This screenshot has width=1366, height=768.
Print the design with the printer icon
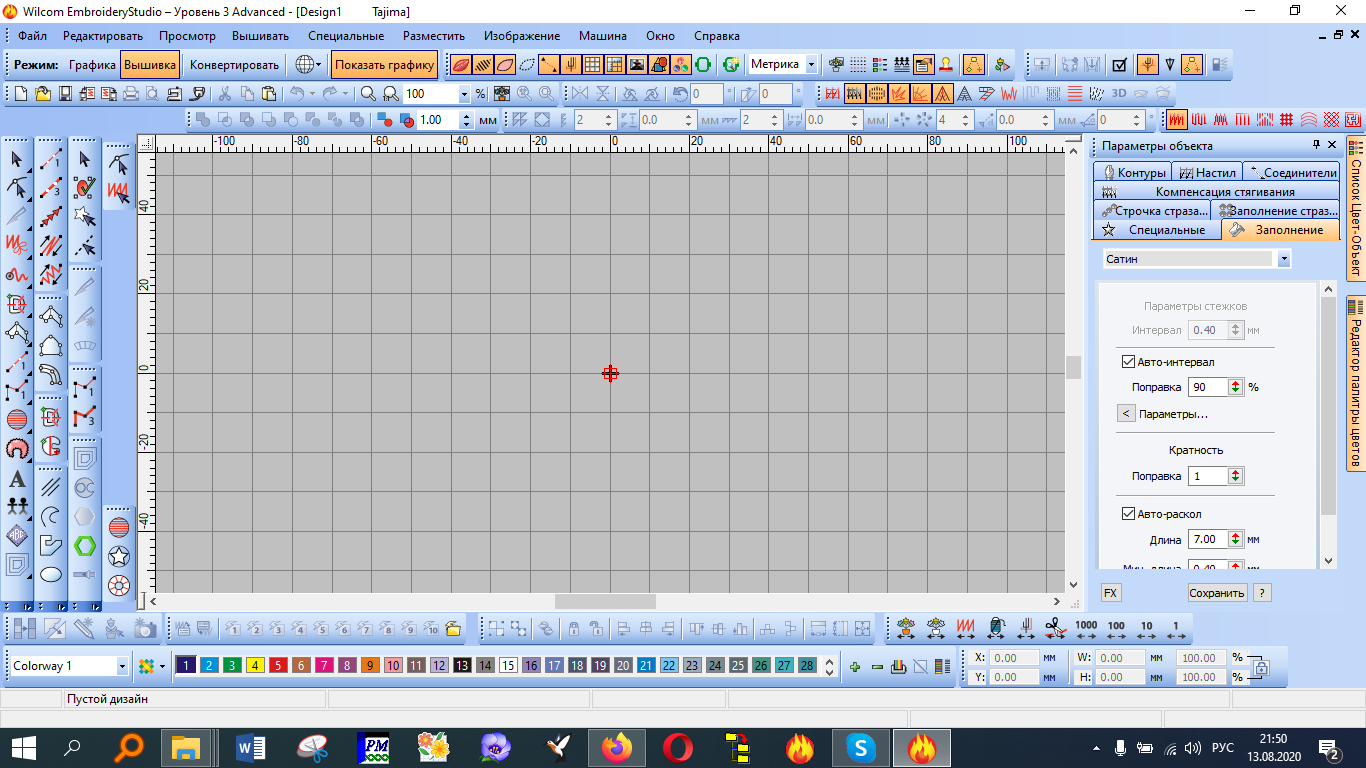coord(130,93)
